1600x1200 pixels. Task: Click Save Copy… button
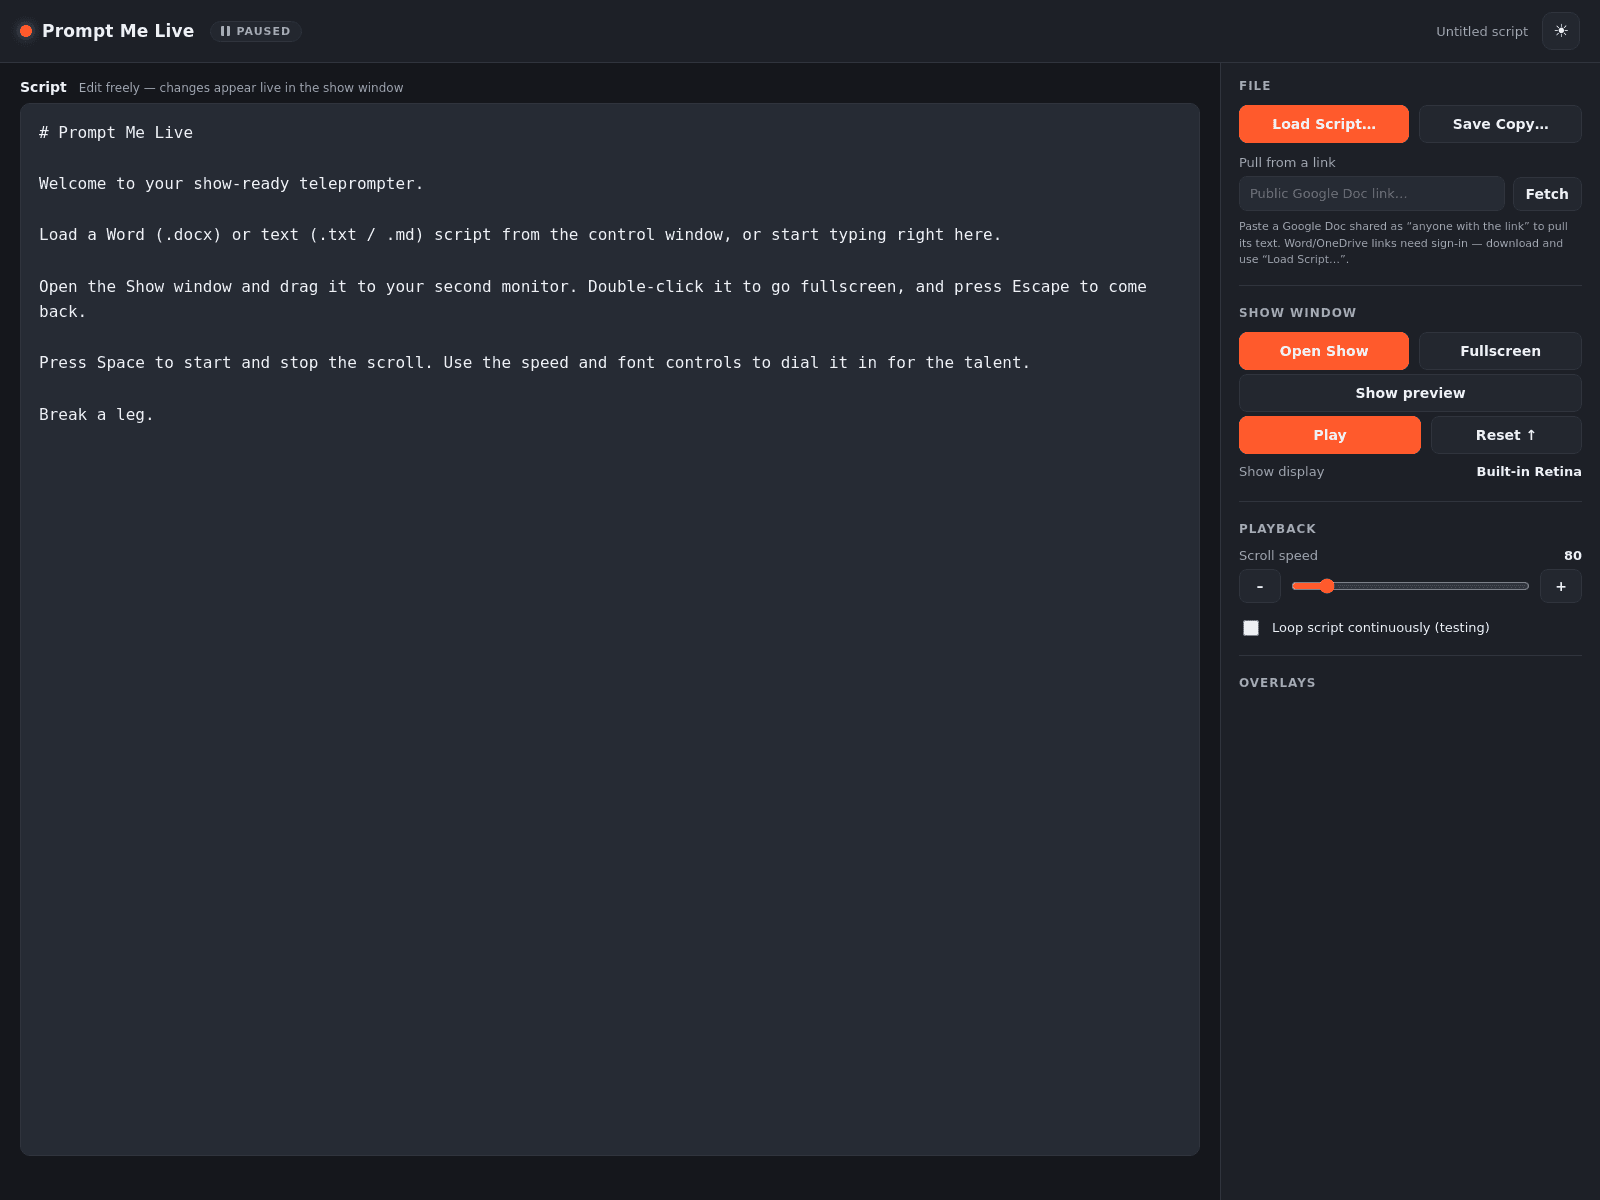pos(1500,124)
